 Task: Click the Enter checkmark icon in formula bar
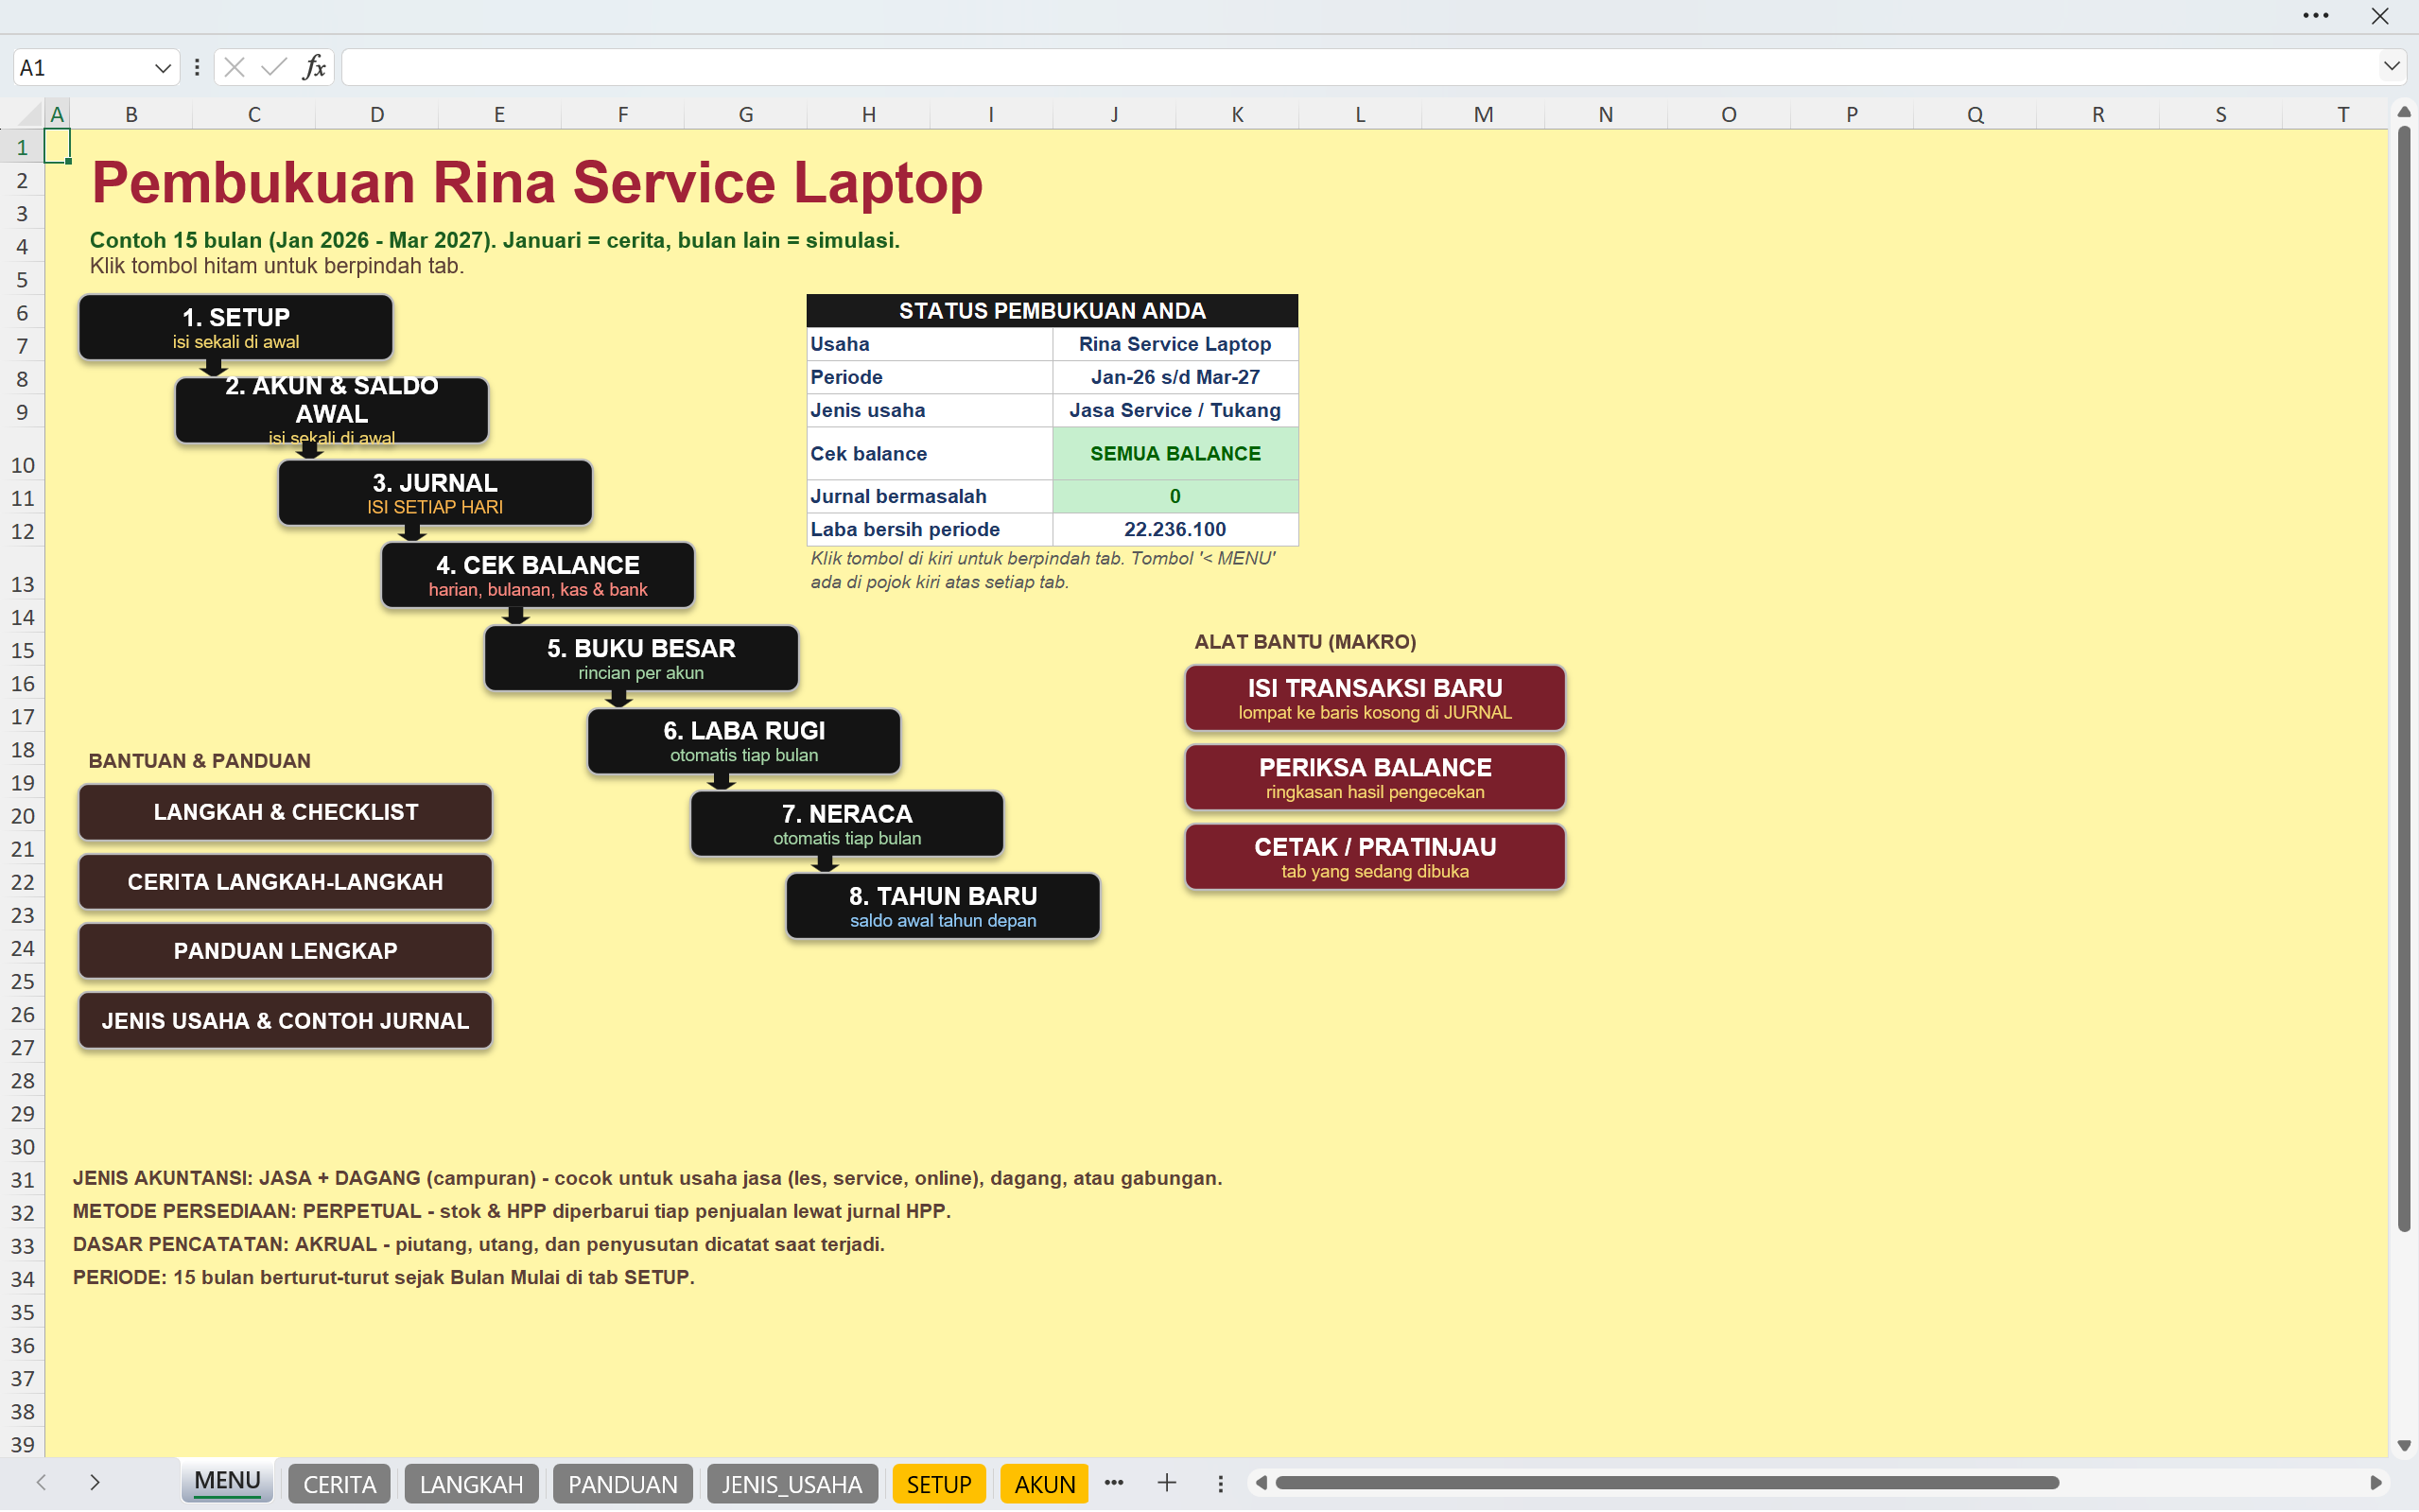273,67
